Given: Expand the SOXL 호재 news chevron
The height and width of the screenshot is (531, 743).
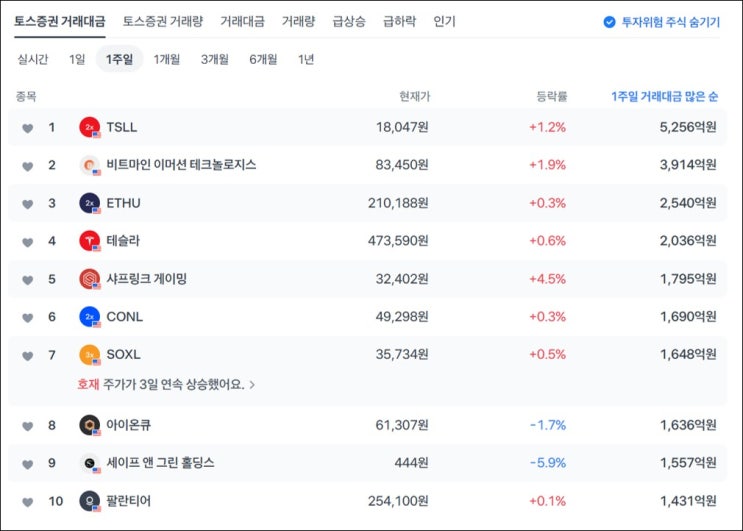Looking at the screenshot, I should point(252,384).
